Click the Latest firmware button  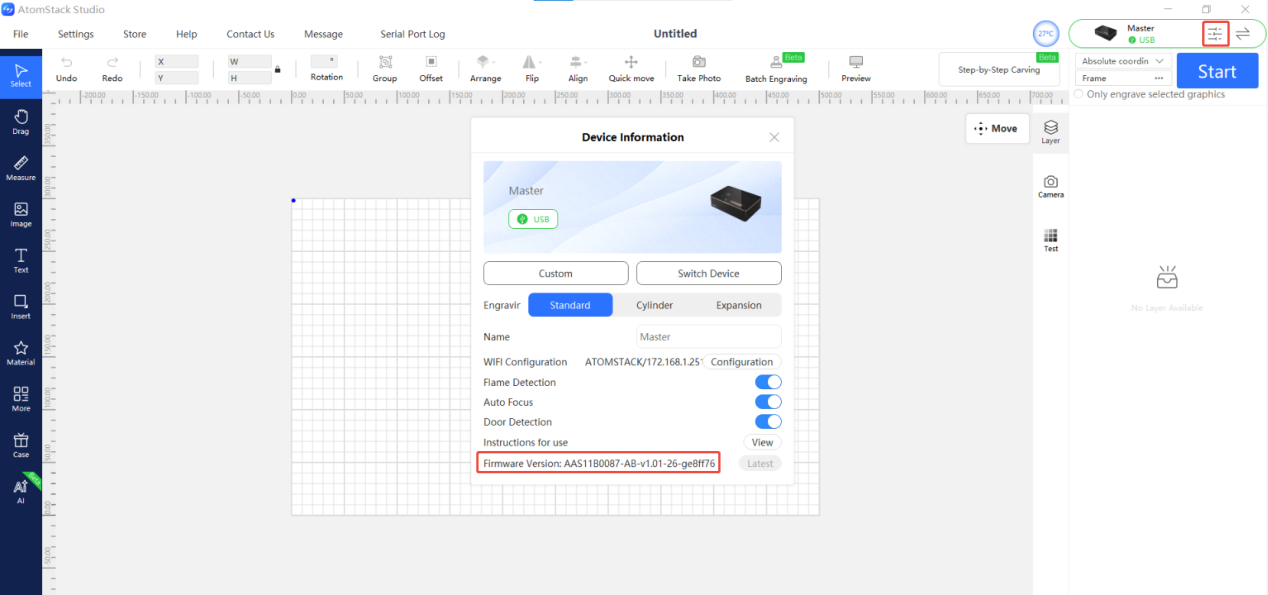[x=760, y=463]
